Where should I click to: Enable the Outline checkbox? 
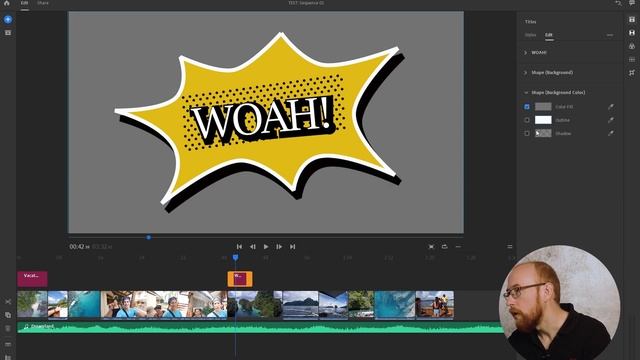coord(527,120)
